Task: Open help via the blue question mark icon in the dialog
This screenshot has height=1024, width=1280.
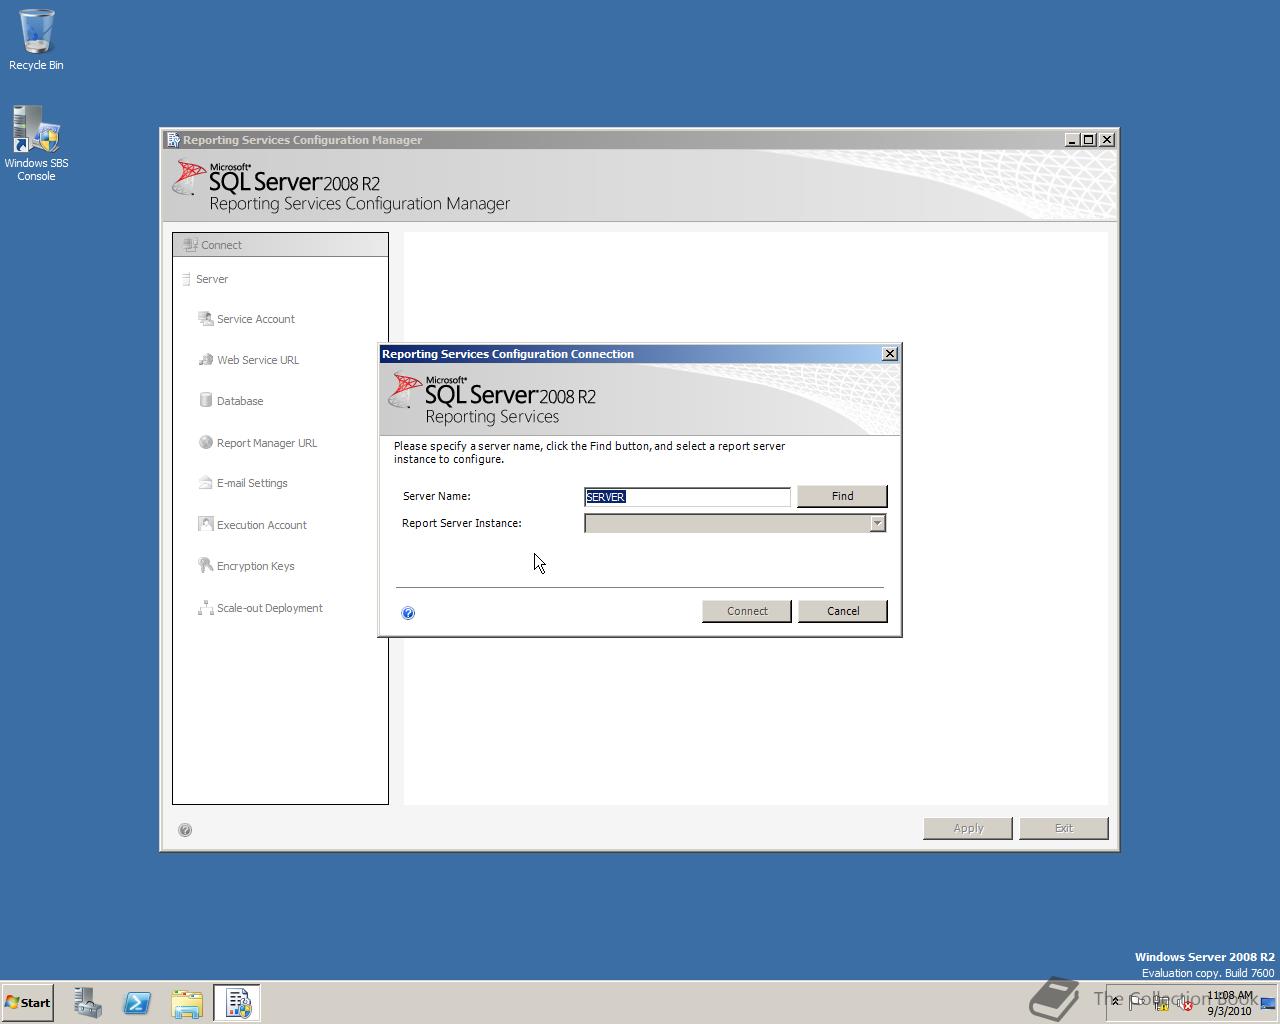Action: coord(408,613)
